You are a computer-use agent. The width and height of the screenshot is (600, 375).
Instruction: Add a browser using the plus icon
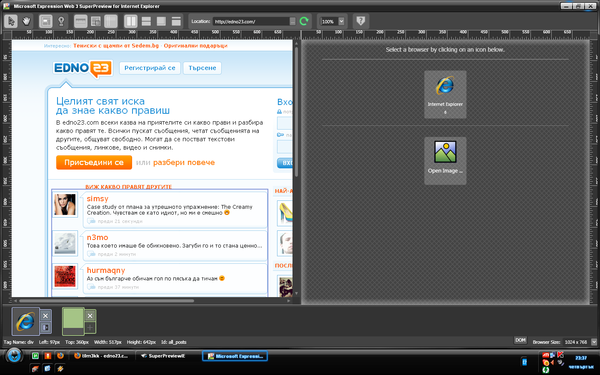pyautogui.click(x=90, y=328)
